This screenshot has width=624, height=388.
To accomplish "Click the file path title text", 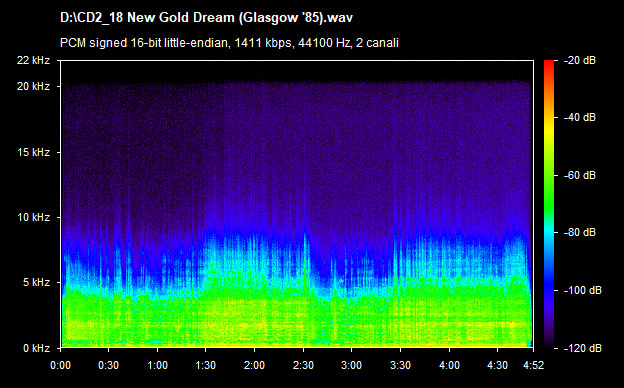I will point(206,18).
